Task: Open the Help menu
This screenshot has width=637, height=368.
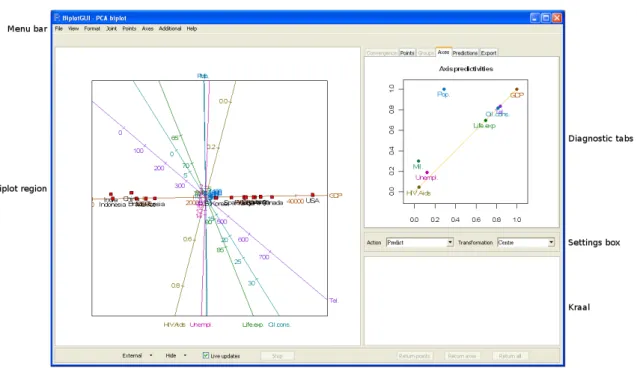Action: 192,29
